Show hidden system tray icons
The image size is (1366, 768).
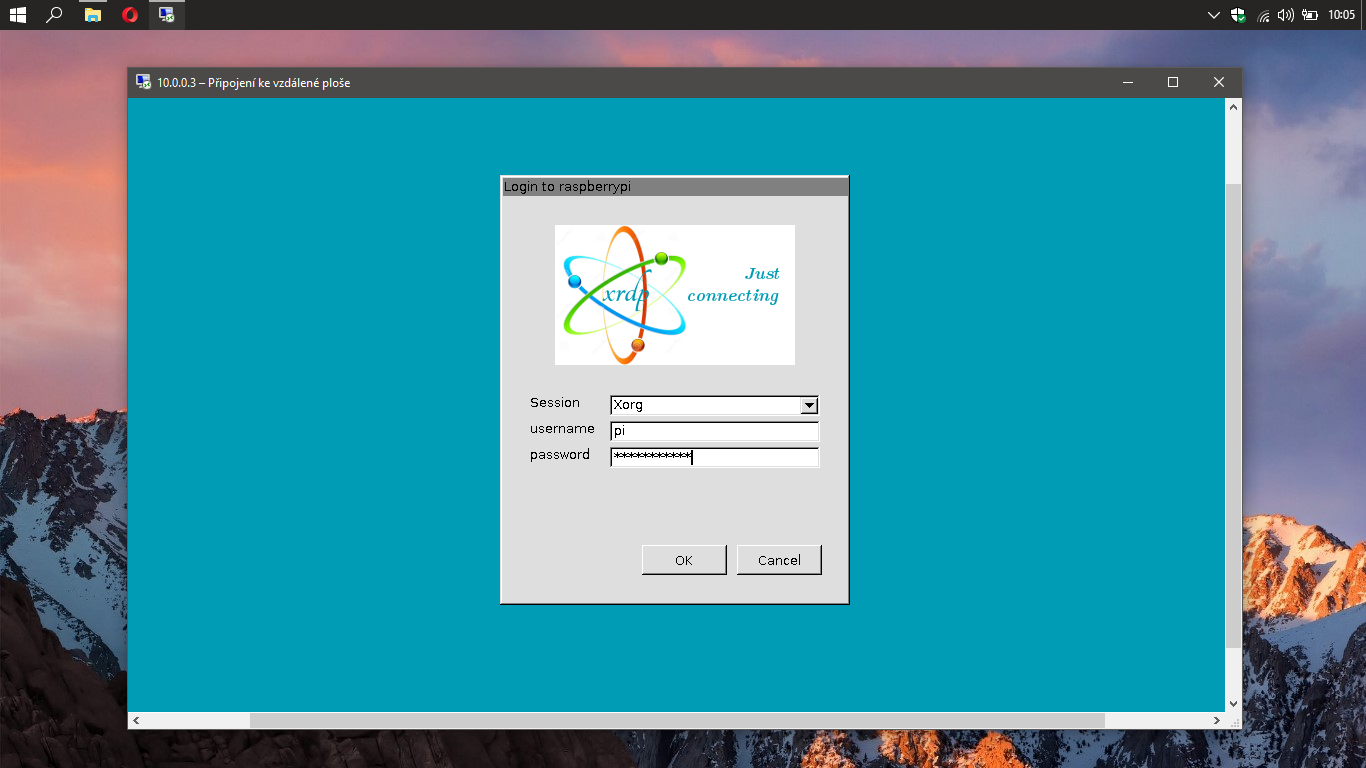[x=1214, y=15]
